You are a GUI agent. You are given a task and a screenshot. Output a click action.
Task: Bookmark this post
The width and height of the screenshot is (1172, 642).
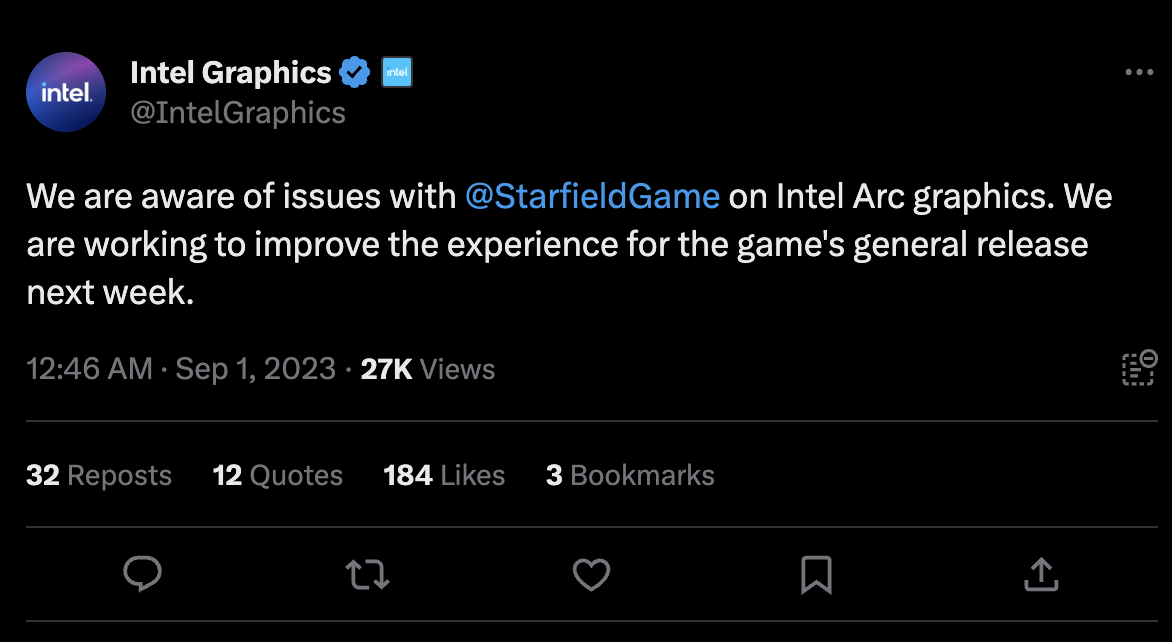pyautogui.click(x=816, y=574)
